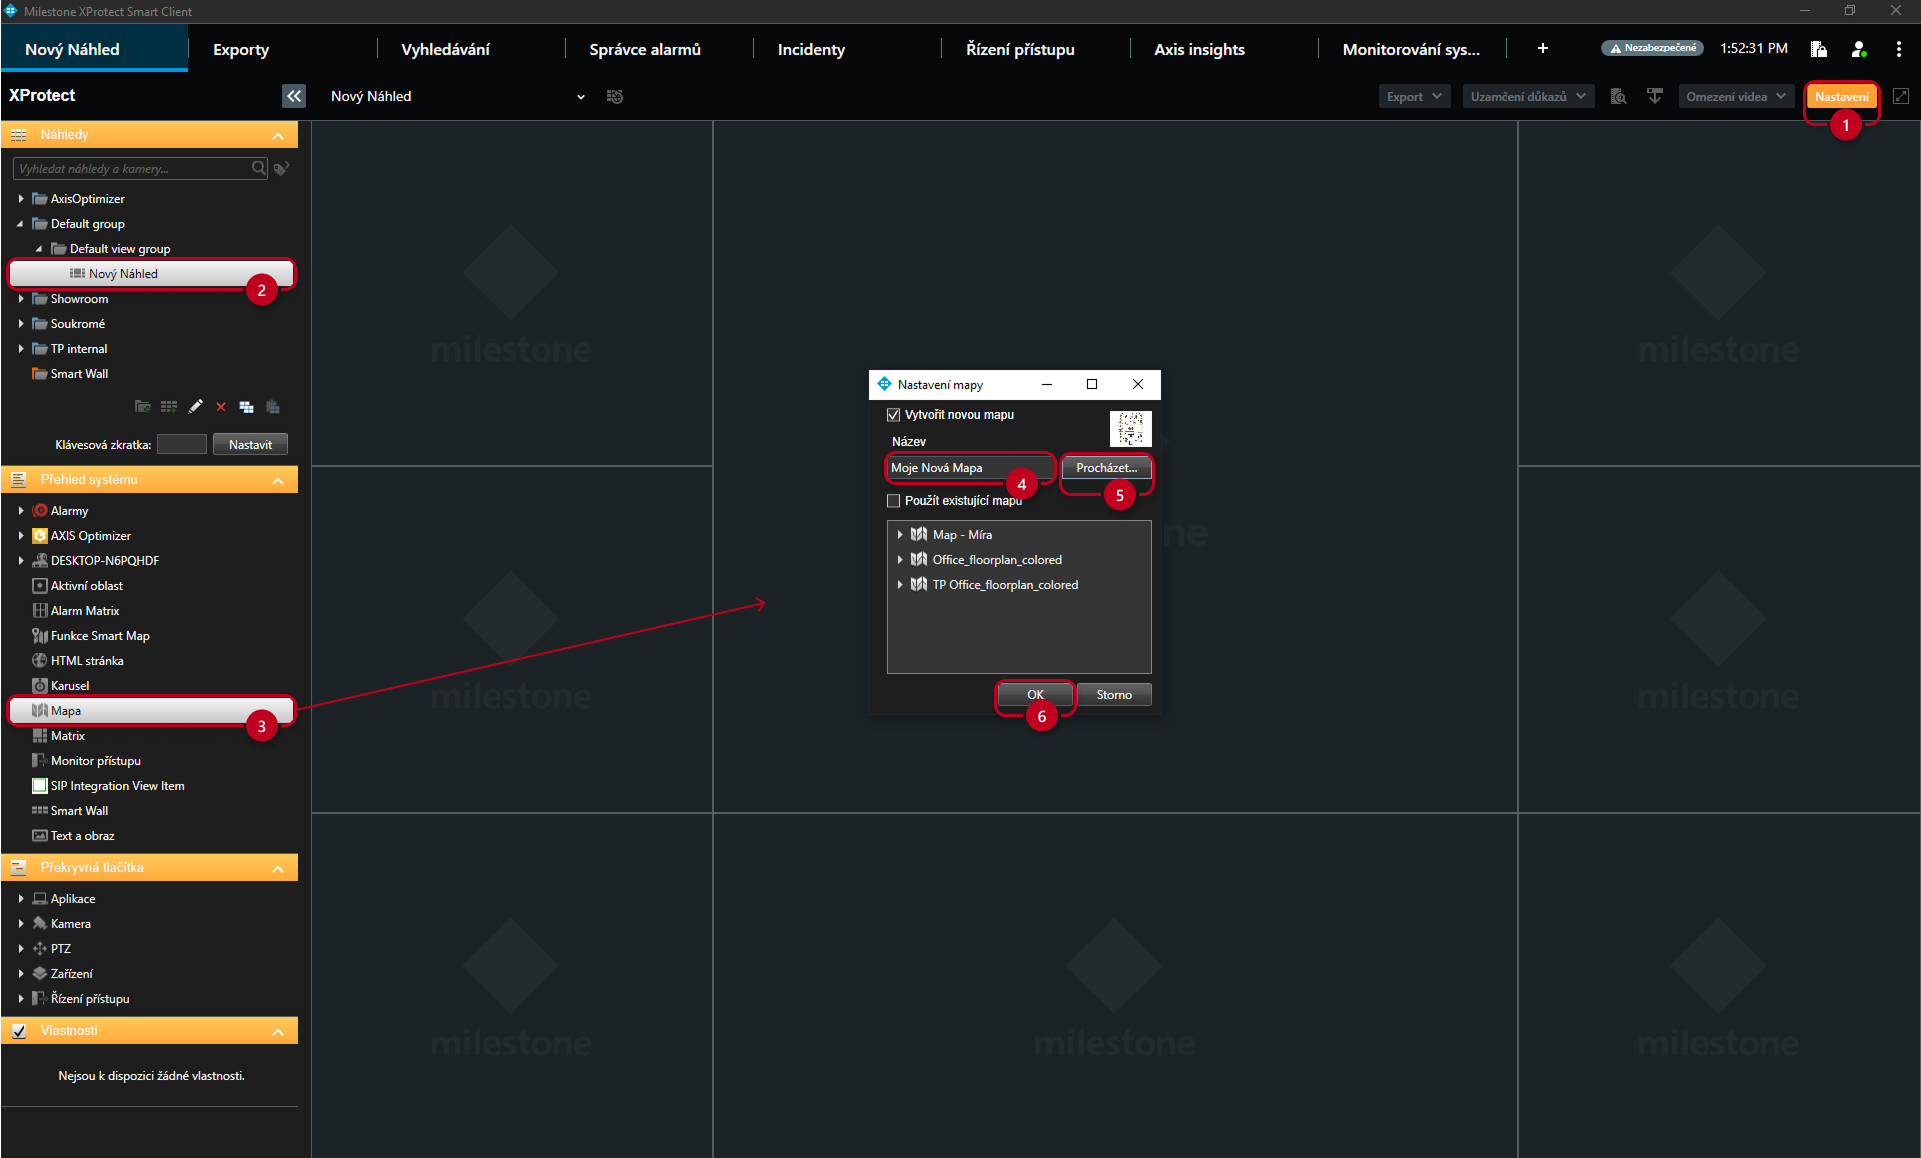Select Mapa item in system overview
1921x1158 pixels.
(x=151, y=711)
